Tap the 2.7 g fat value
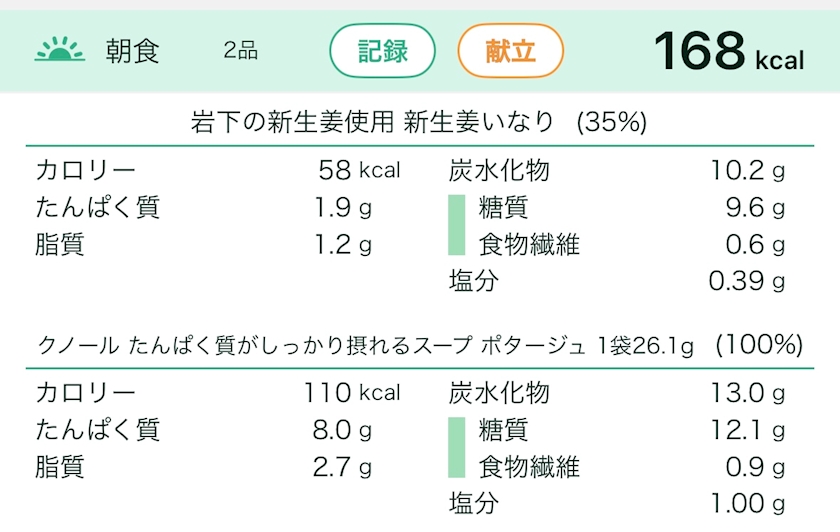 point(342,467)
